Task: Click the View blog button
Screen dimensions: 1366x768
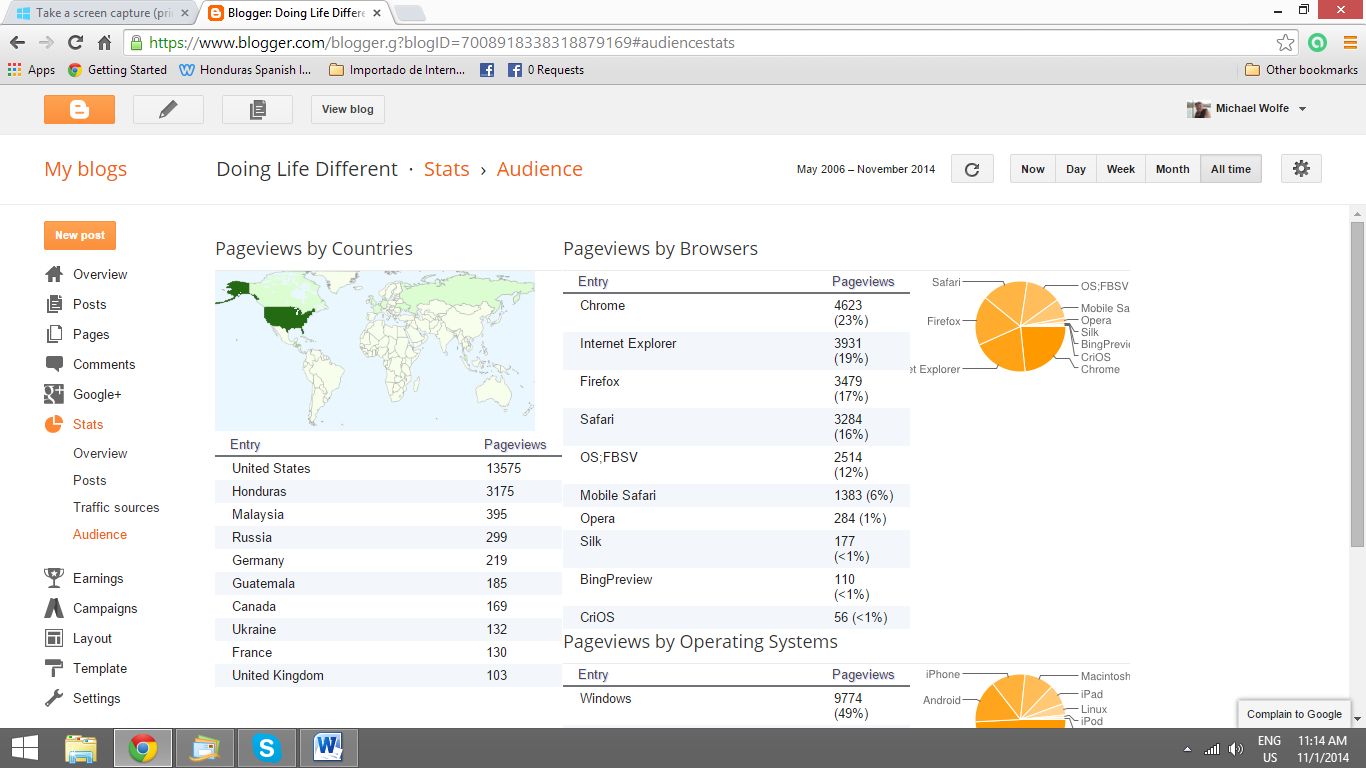Action: (x=348, y=110)
